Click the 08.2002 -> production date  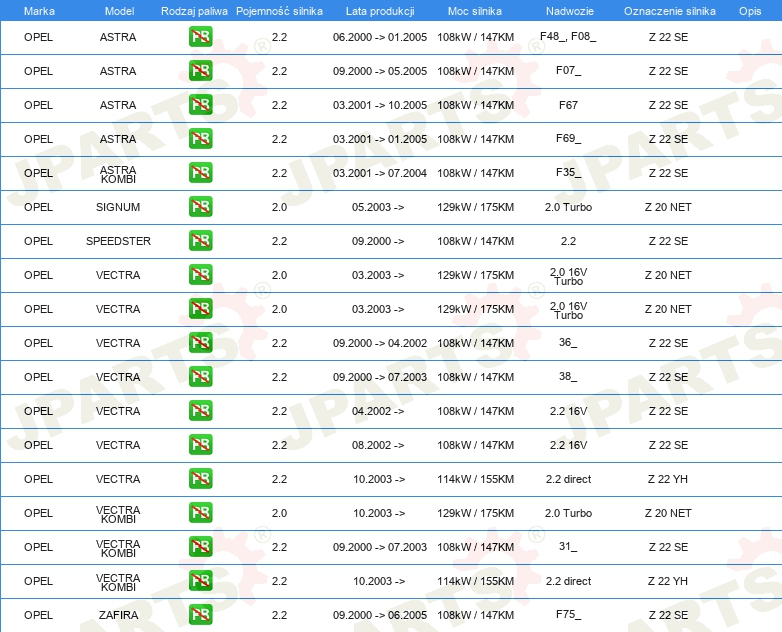(378, 445)
